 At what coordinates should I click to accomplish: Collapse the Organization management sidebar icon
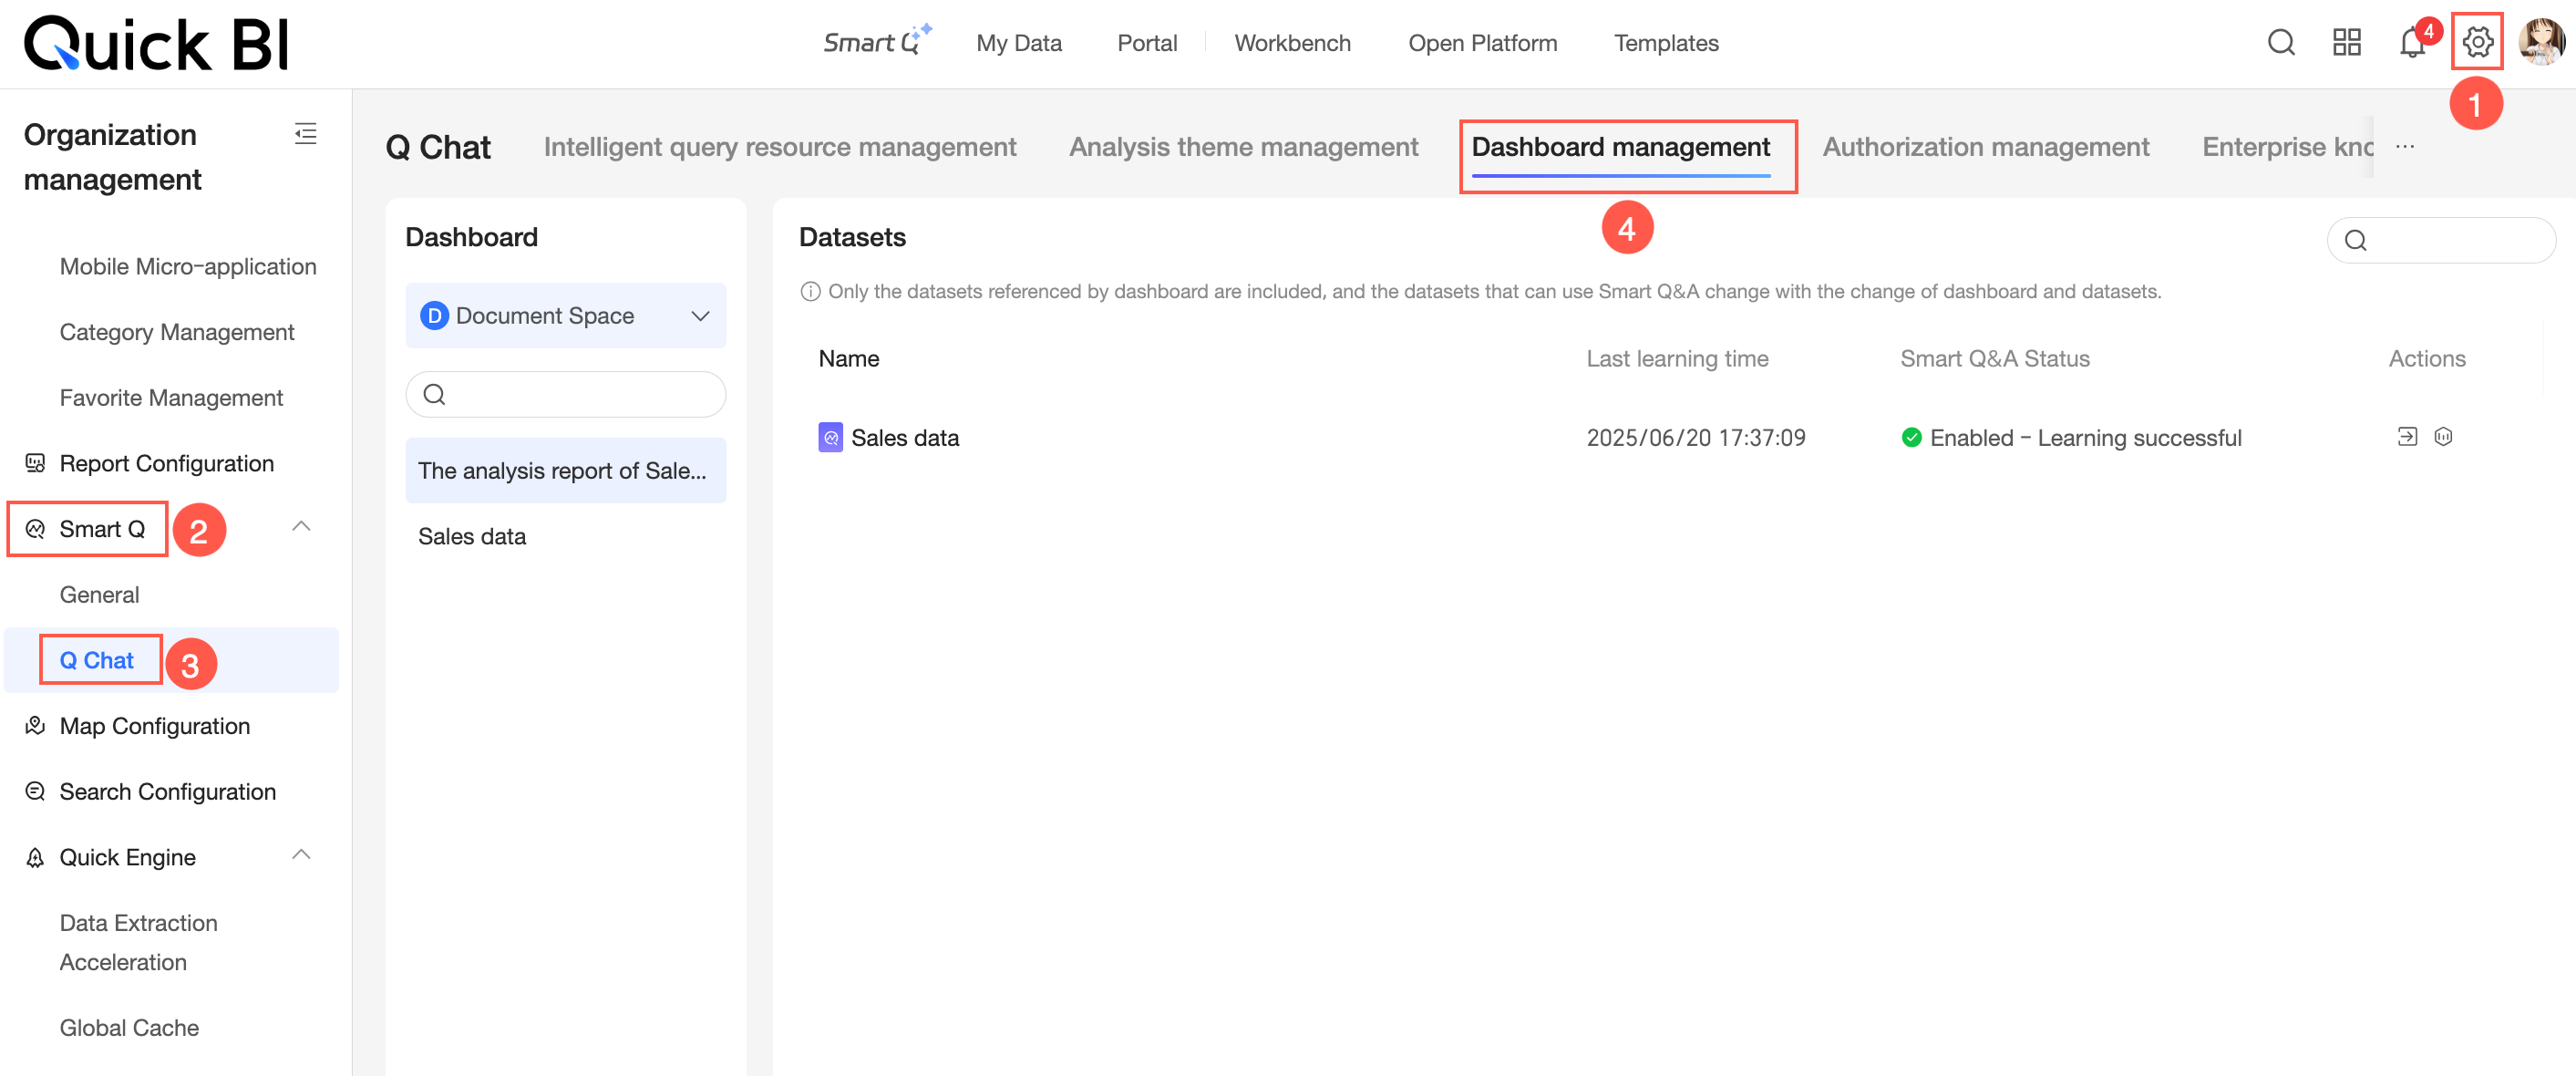tap(305, 134)
